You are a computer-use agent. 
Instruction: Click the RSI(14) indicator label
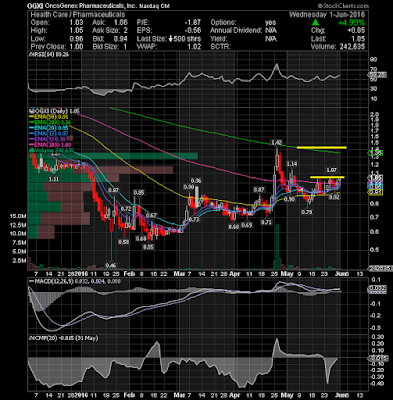[x=49, y=54]
